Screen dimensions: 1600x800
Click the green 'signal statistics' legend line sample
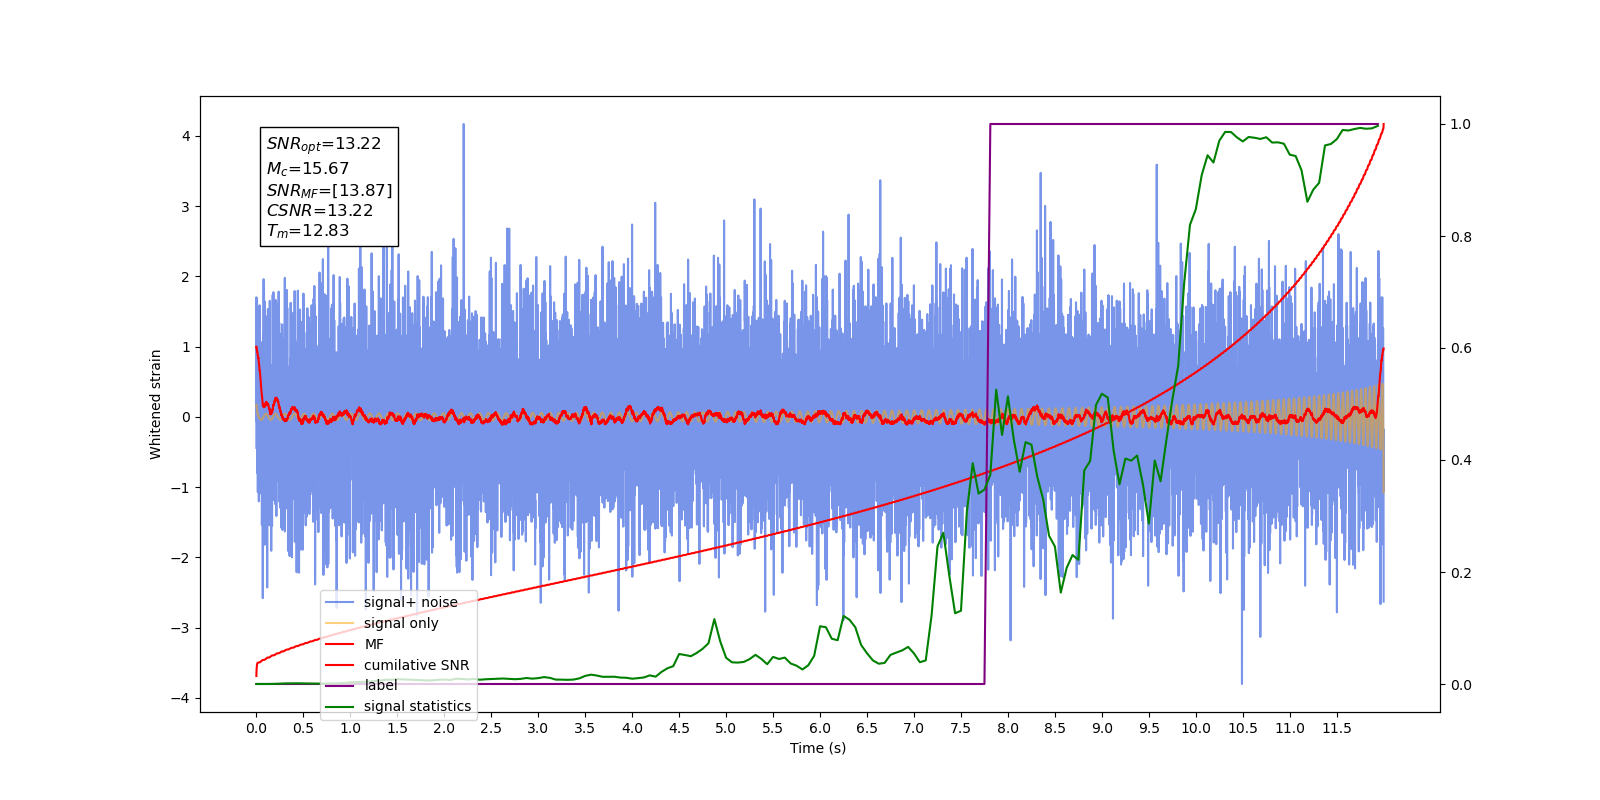pyautogui.click(x=340, y=706)
